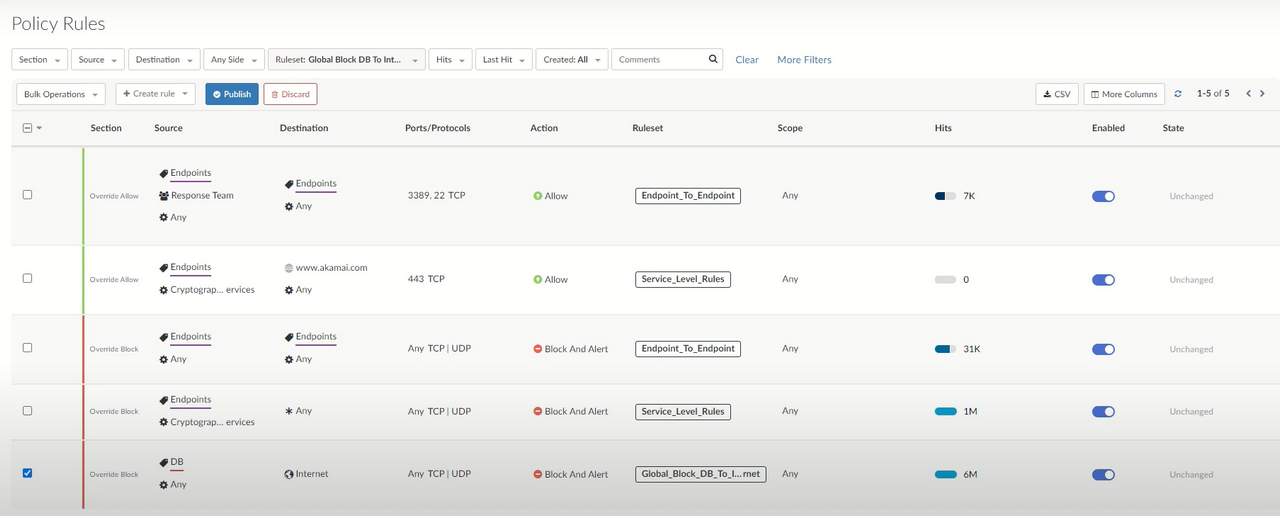Open the Ruleset filter dropdown

click(346, 60)
